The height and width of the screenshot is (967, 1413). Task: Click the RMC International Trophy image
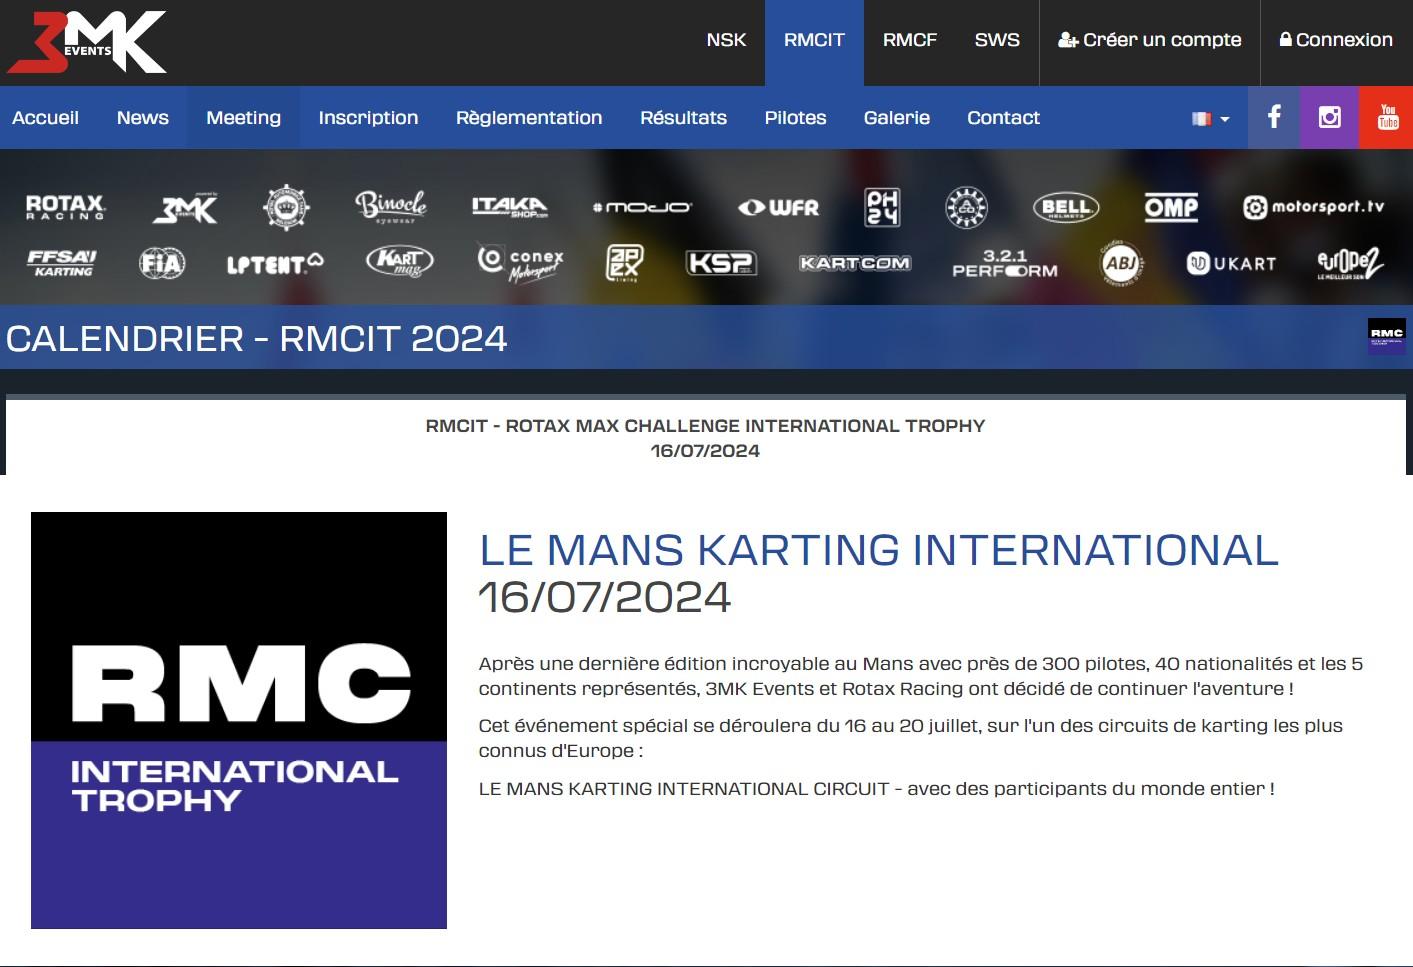239,720
